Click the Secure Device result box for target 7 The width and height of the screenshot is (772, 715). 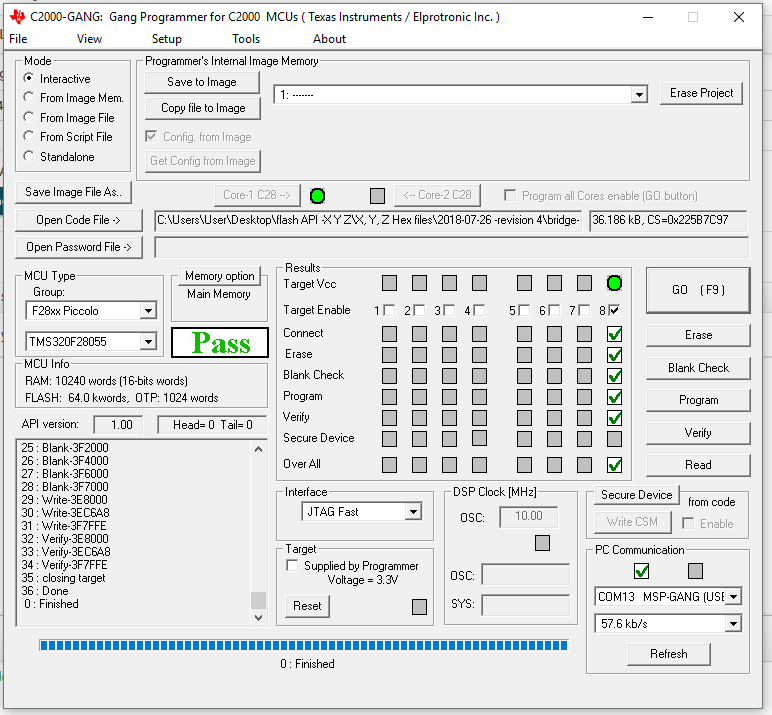pyautogui.click(x=584, y=439)
